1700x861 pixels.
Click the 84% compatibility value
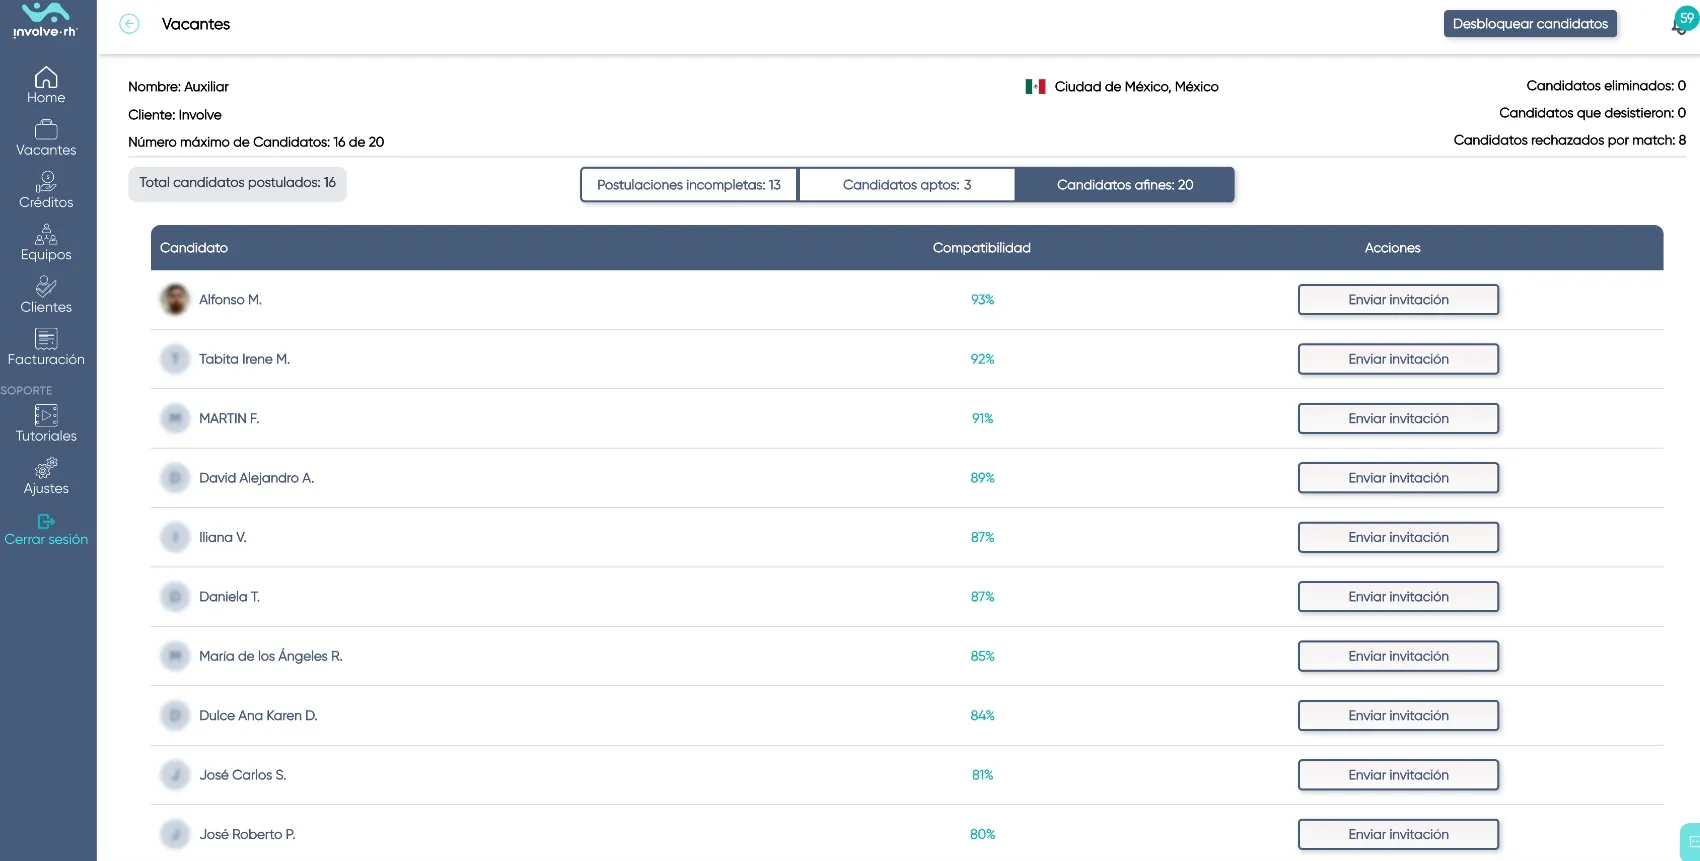(982, 716)
